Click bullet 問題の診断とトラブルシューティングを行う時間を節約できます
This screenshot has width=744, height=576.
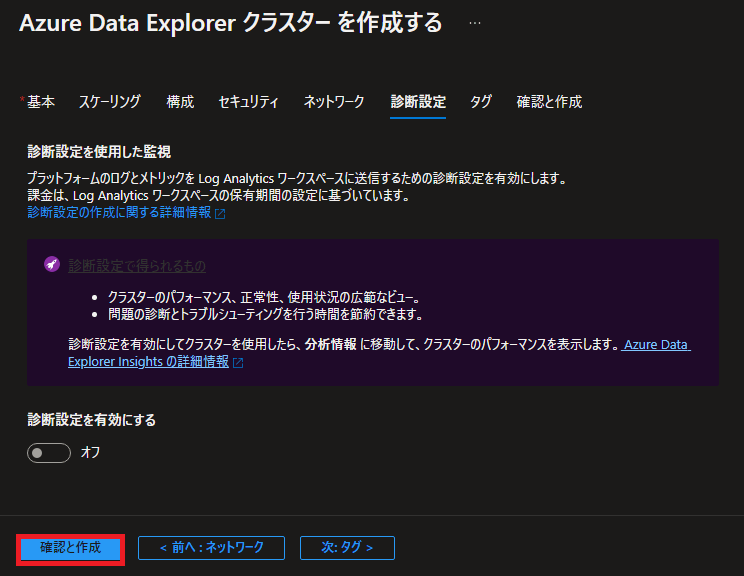click(265, 314)
